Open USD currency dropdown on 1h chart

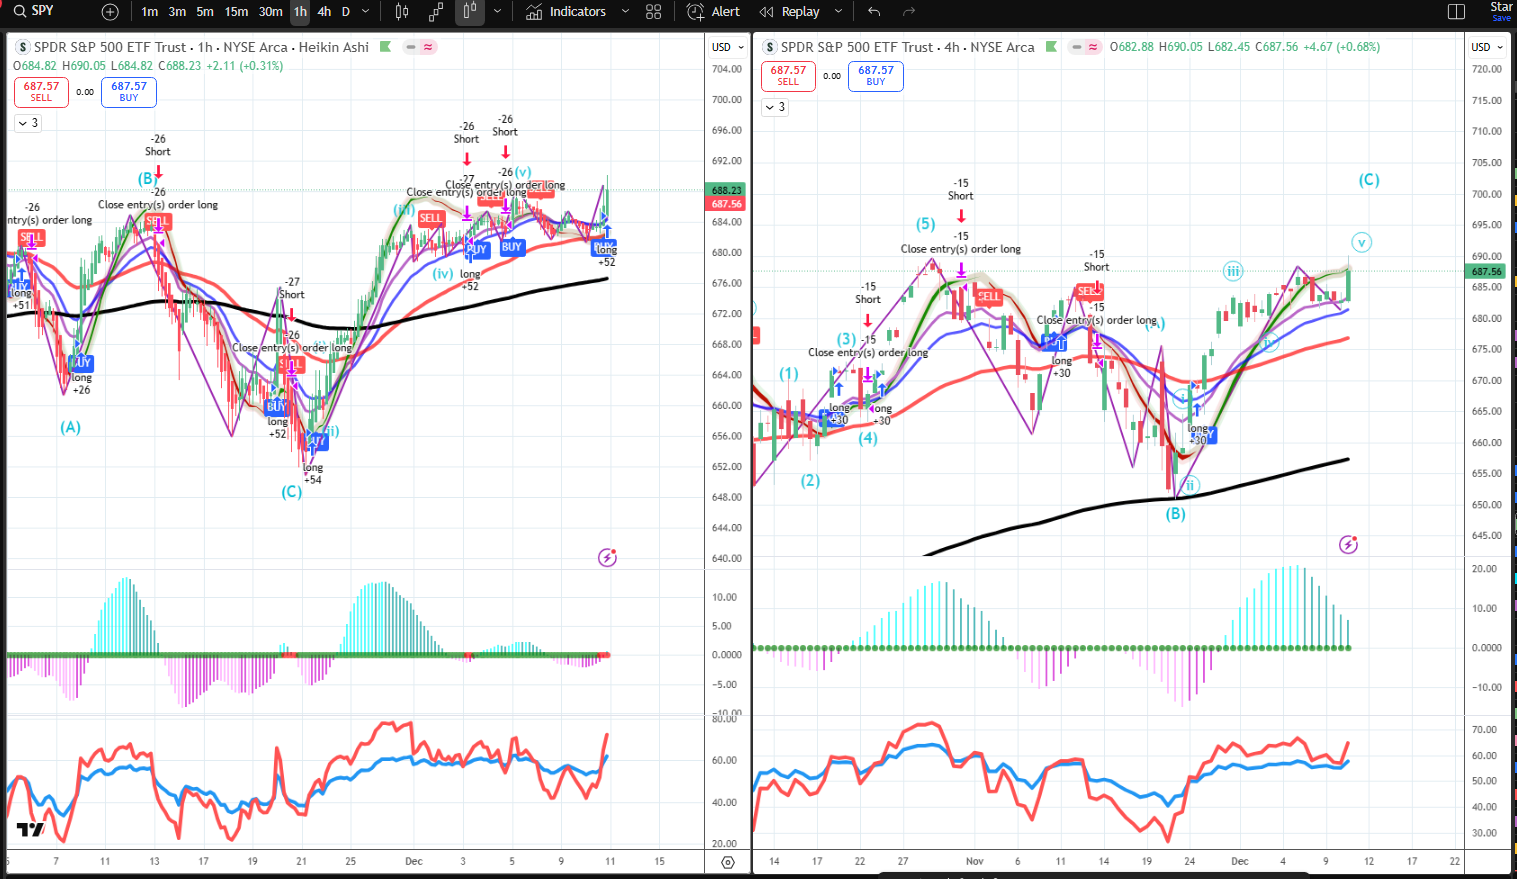coord(728,47)
